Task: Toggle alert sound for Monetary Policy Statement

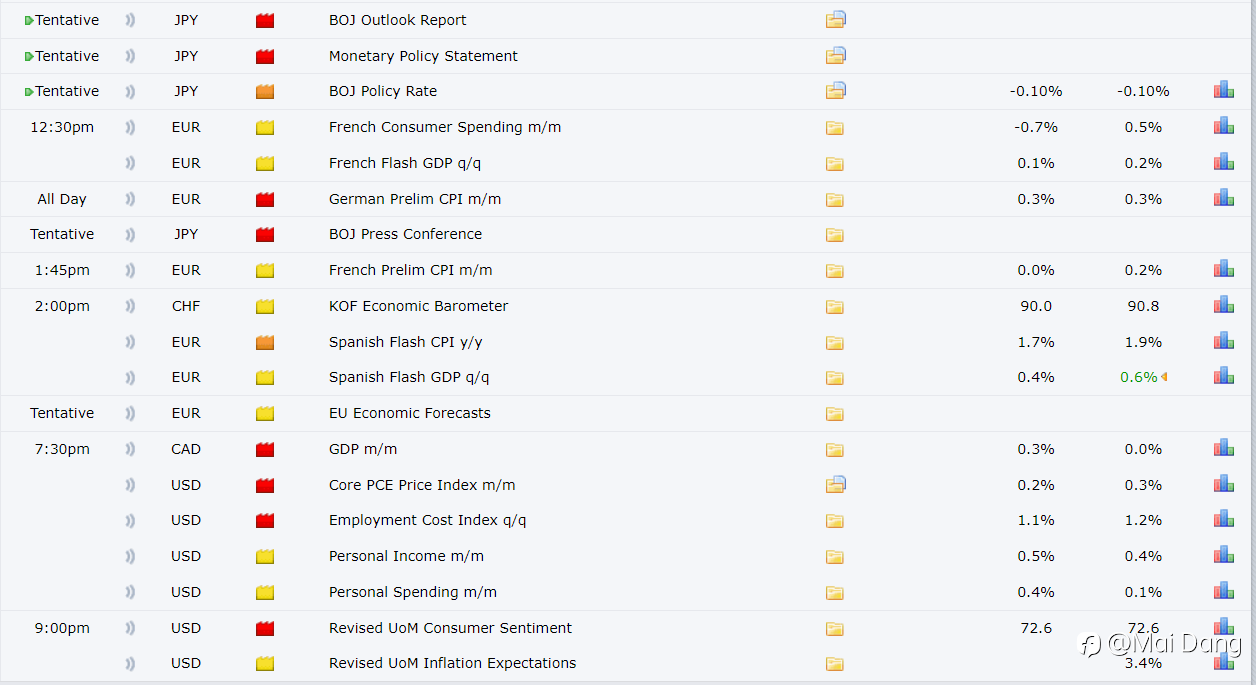Action: coord(130,56)
